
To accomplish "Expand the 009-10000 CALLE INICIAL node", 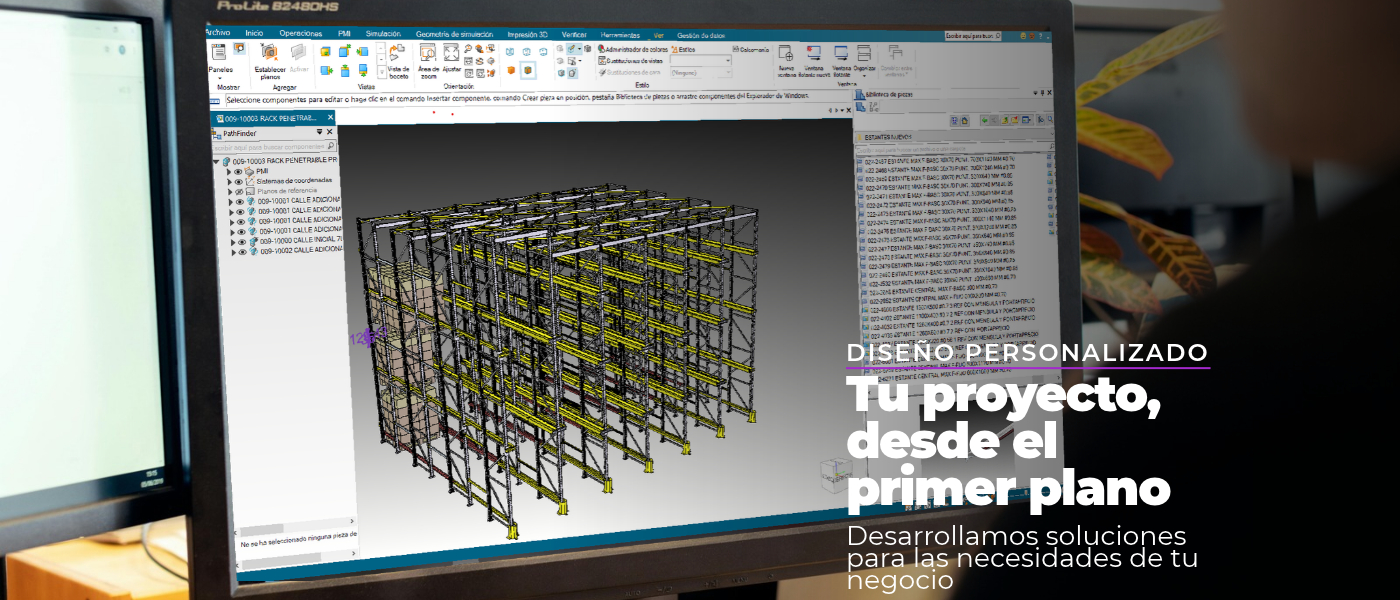I will pos(233,242).
